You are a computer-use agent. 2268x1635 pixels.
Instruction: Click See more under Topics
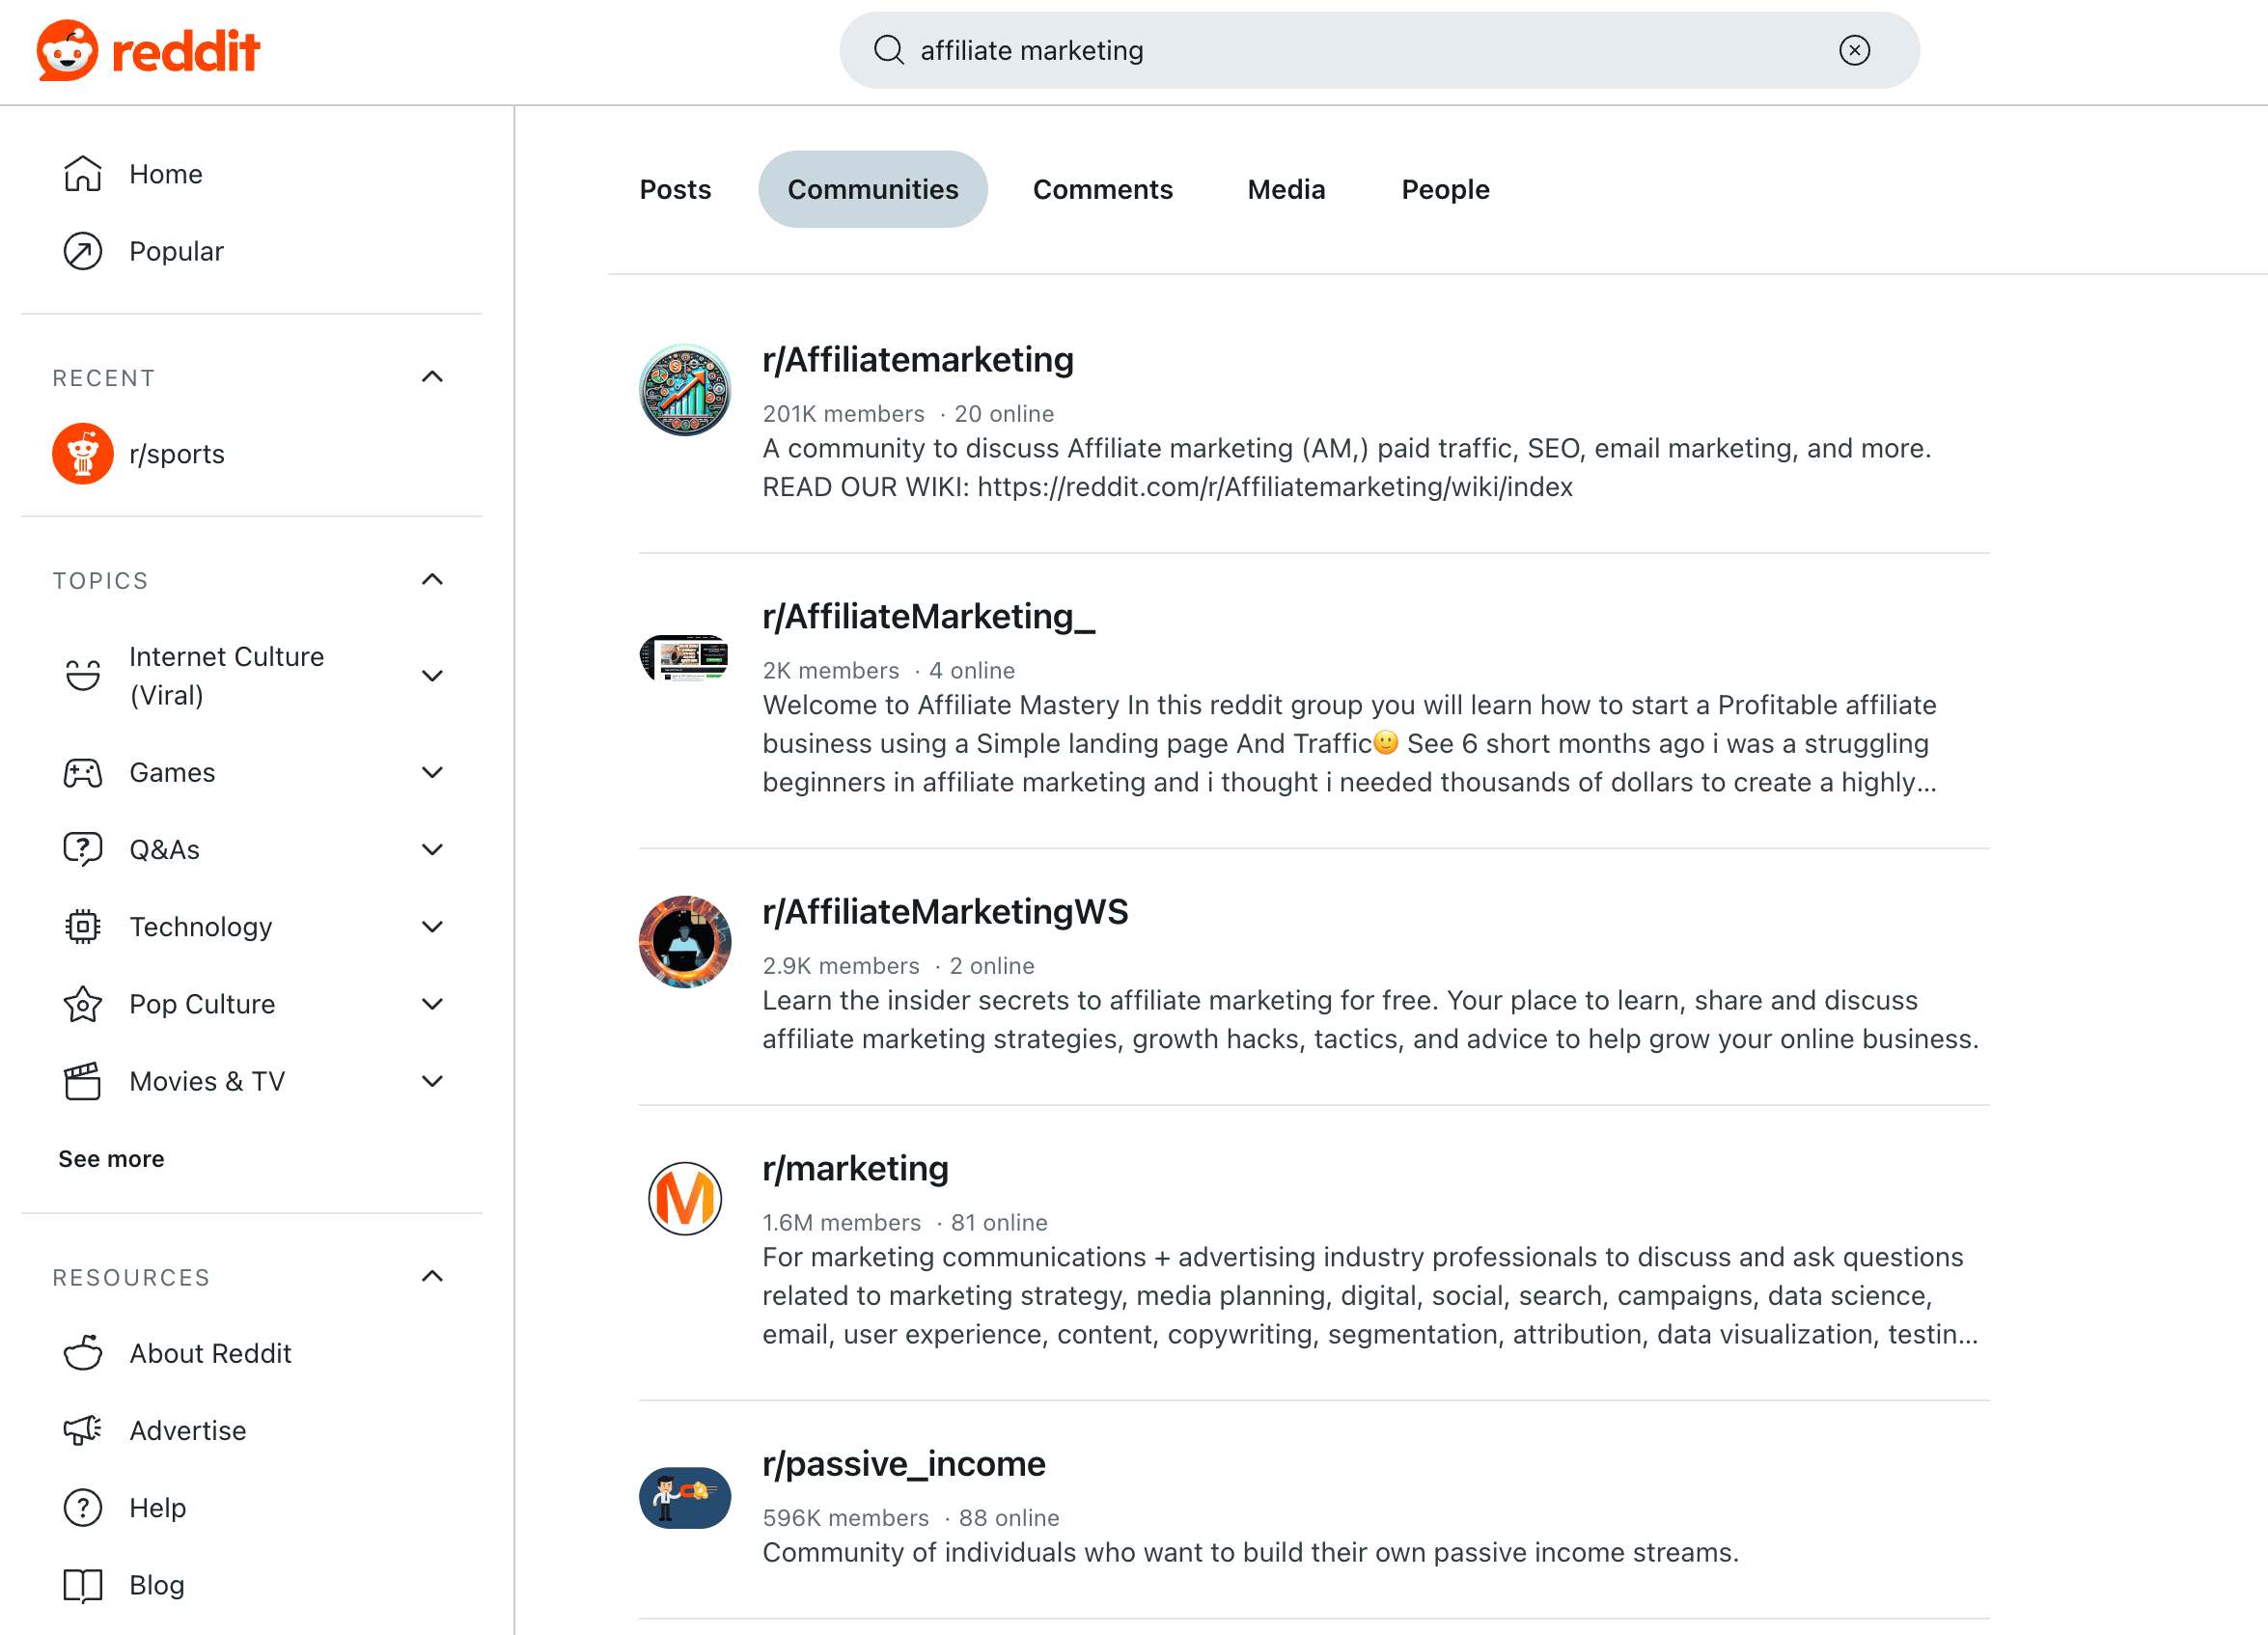(x=111, y=1159)
